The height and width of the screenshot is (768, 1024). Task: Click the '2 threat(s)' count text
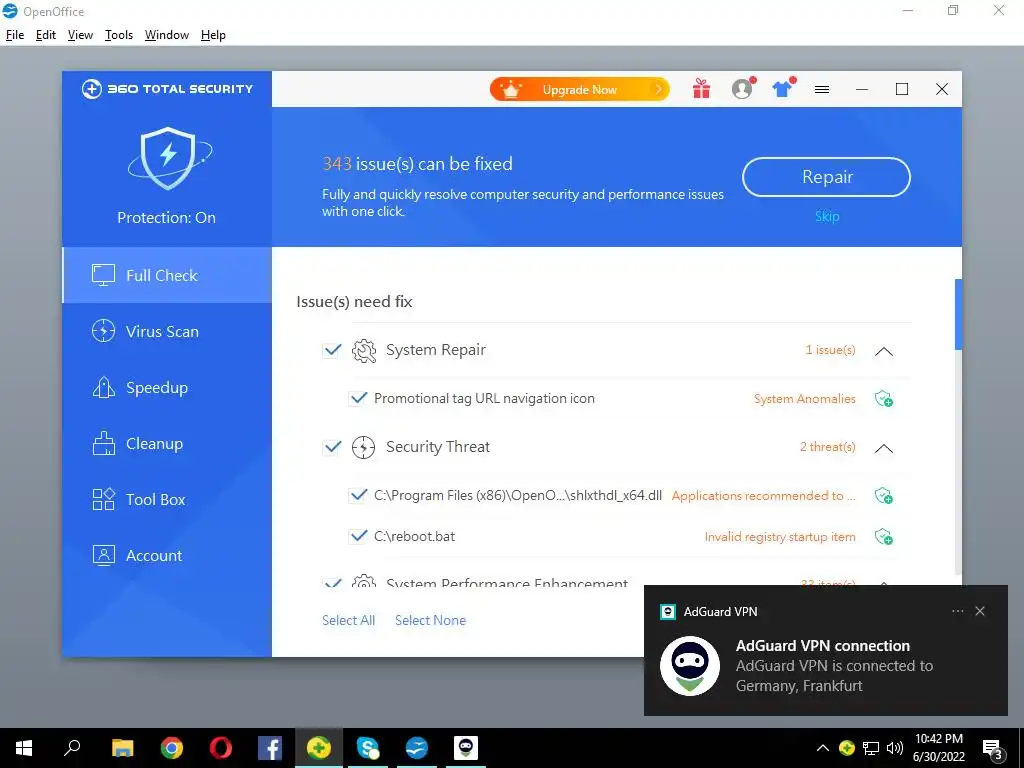(x=827, y=447)
